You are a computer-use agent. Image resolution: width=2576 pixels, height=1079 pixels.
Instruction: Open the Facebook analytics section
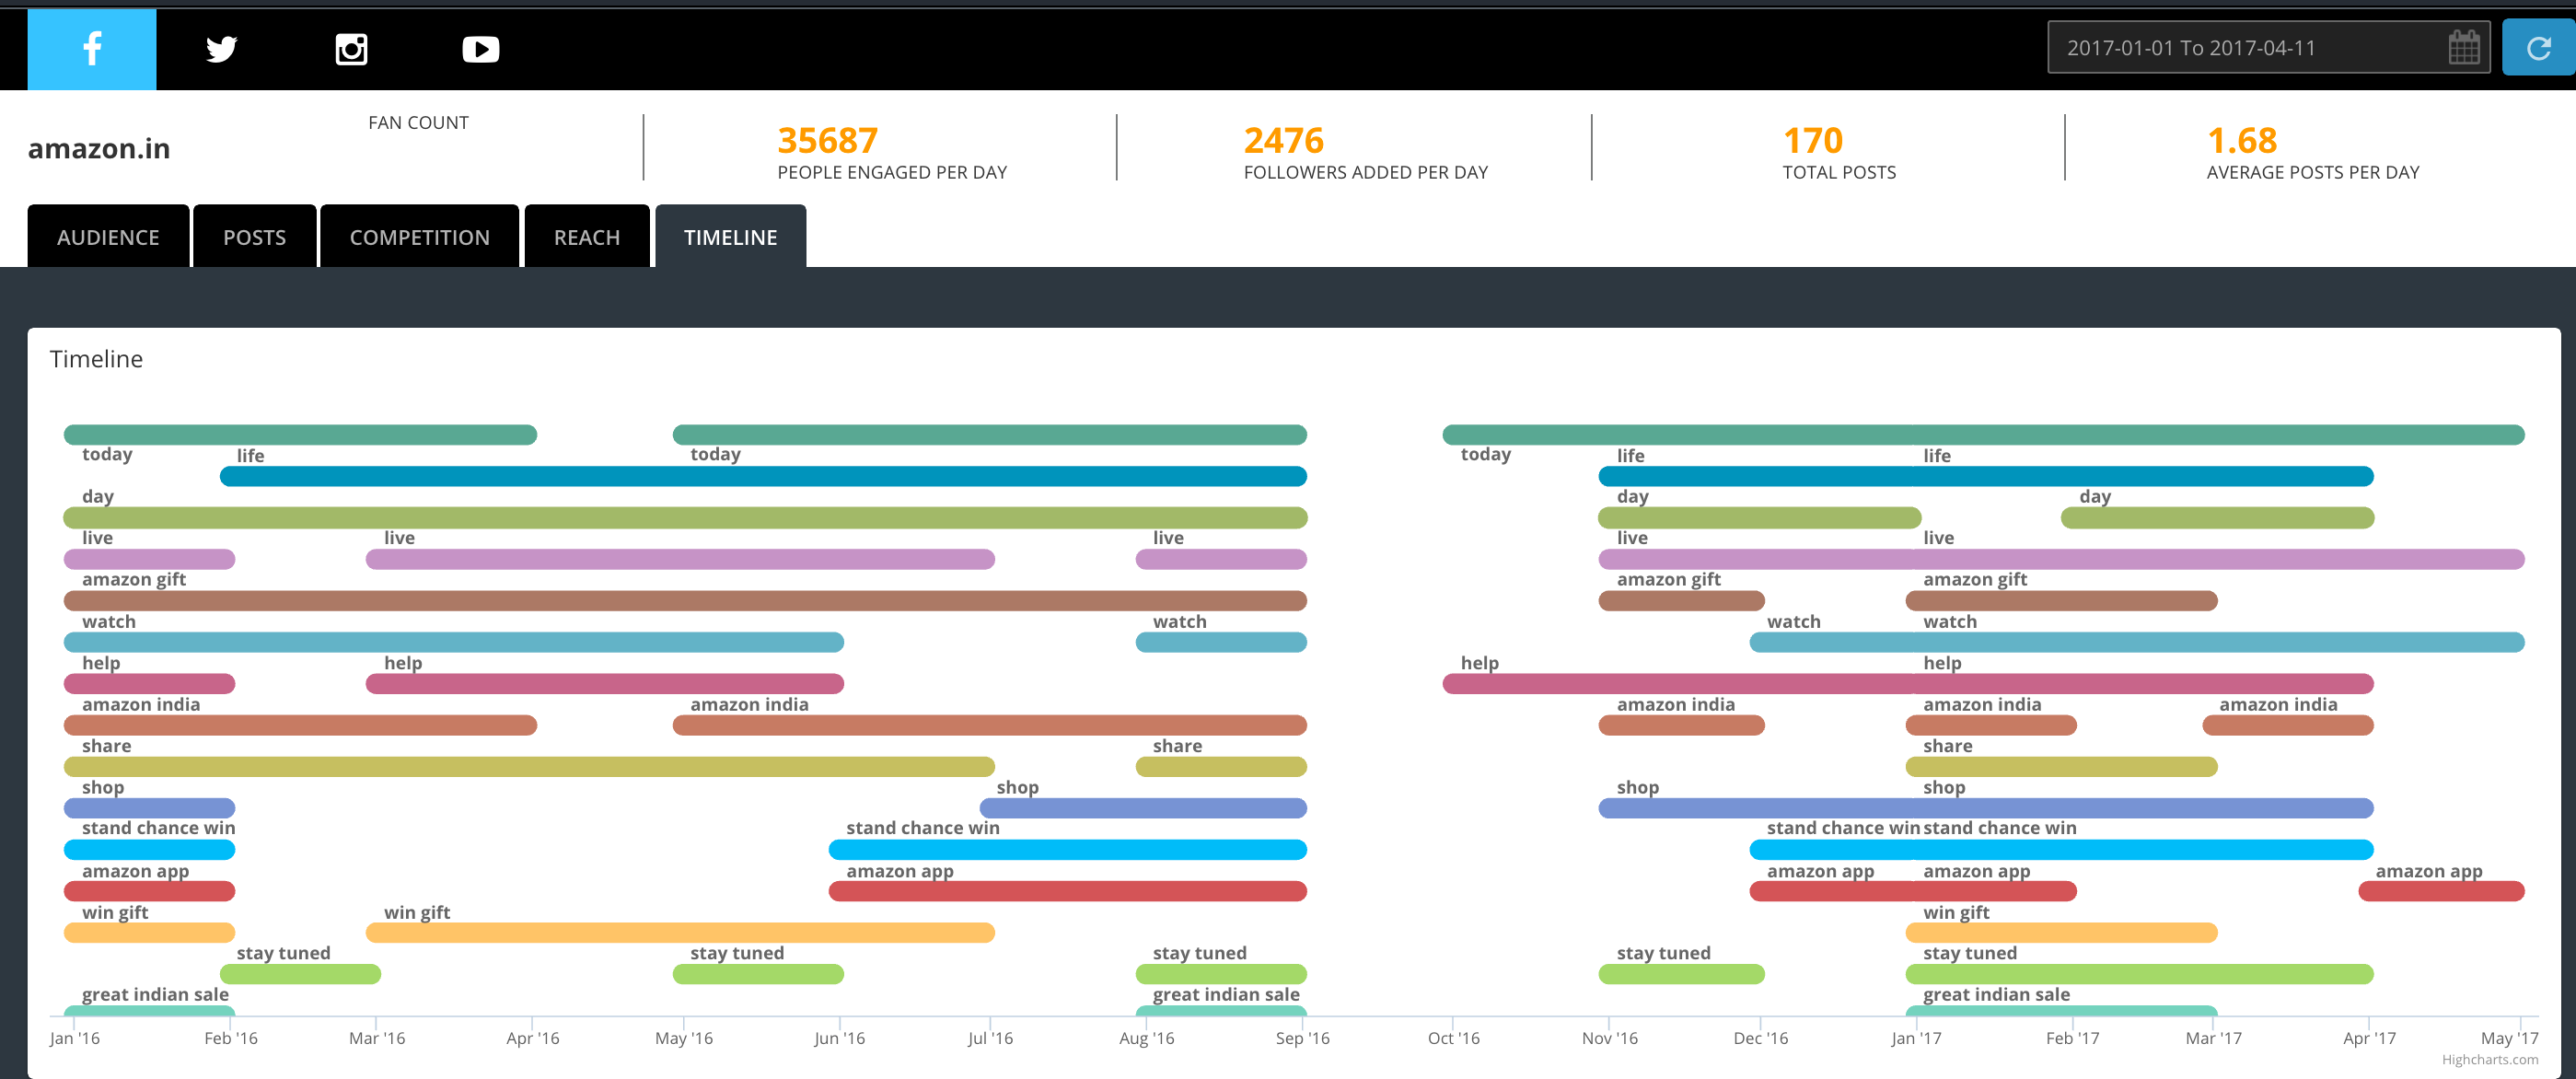pos(91,48)
